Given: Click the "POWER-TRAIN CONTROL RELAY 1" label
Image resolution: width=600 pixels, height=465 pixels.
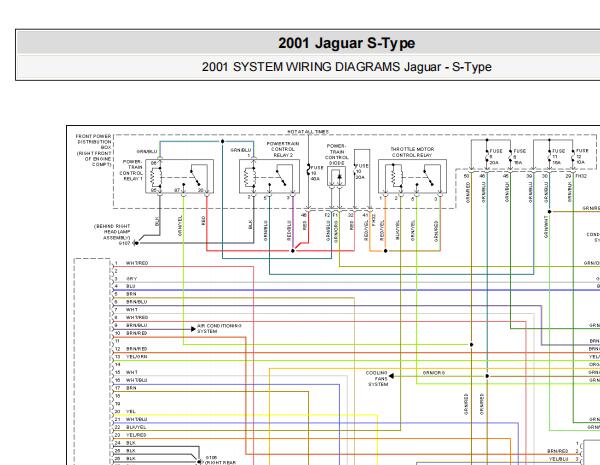Looking at the screenshot, I should point(132,170).
